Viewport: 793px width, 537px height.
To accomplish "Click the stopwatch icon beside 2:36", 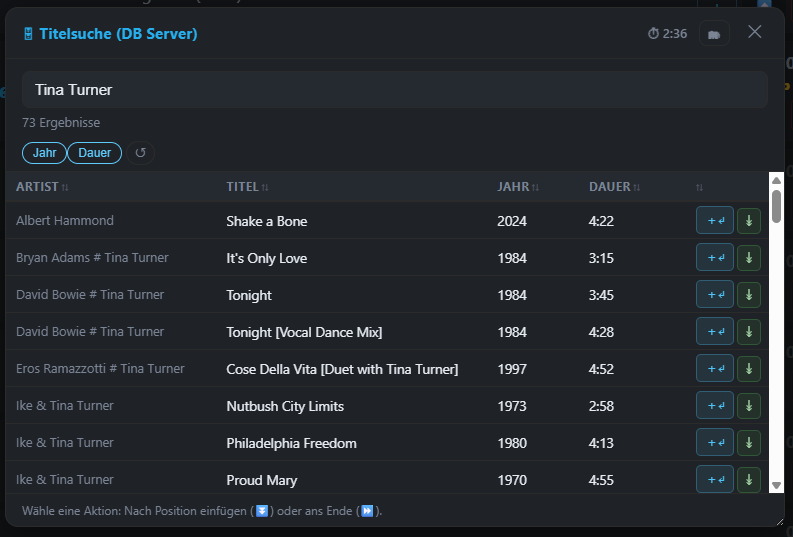I will click(x=653, y=33).
